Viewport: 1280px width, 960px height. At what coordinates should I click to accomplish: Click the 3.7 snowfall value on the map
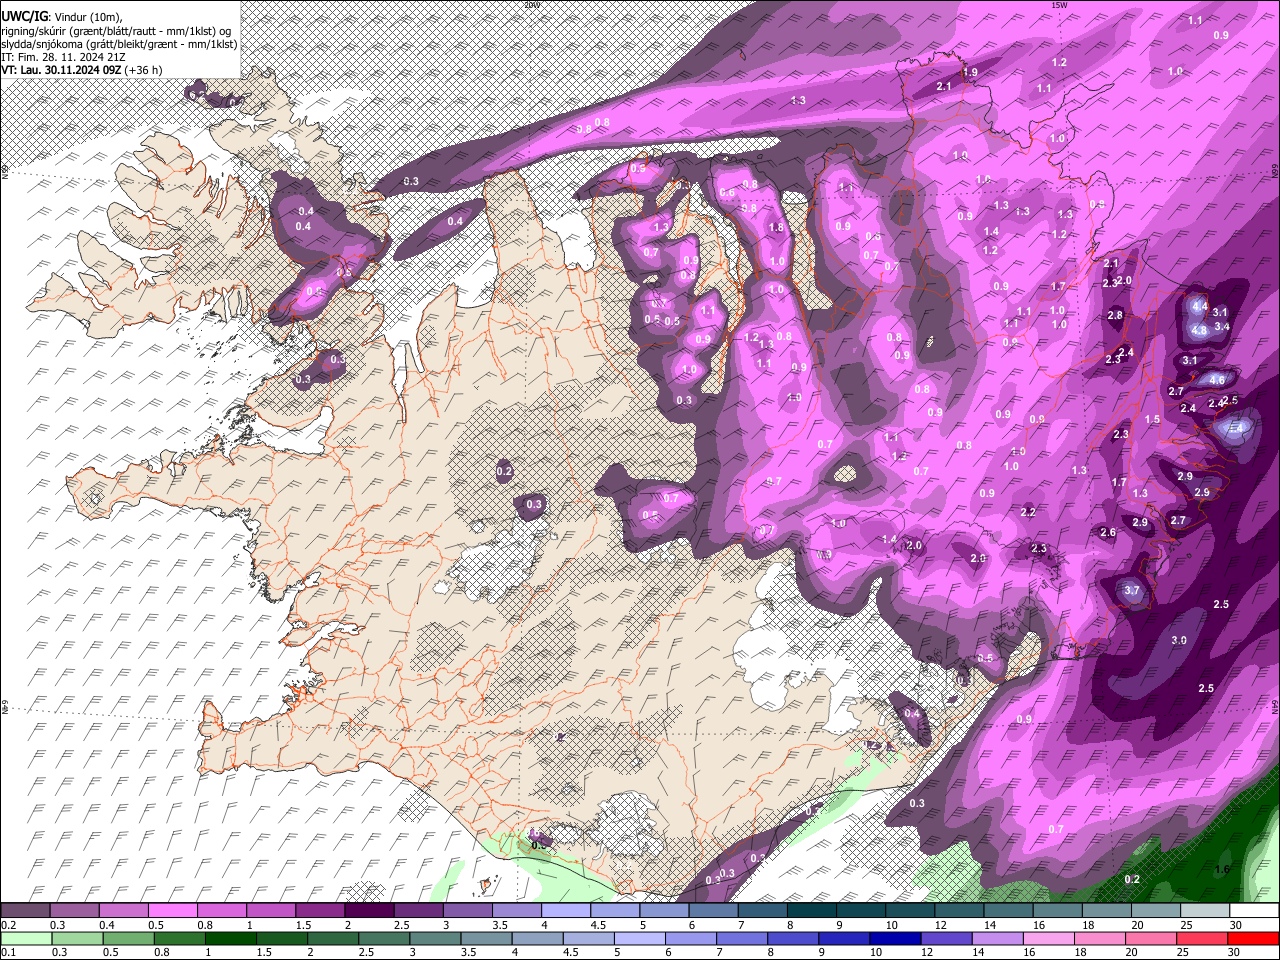pyautogui.click(x=1132, y=591)
